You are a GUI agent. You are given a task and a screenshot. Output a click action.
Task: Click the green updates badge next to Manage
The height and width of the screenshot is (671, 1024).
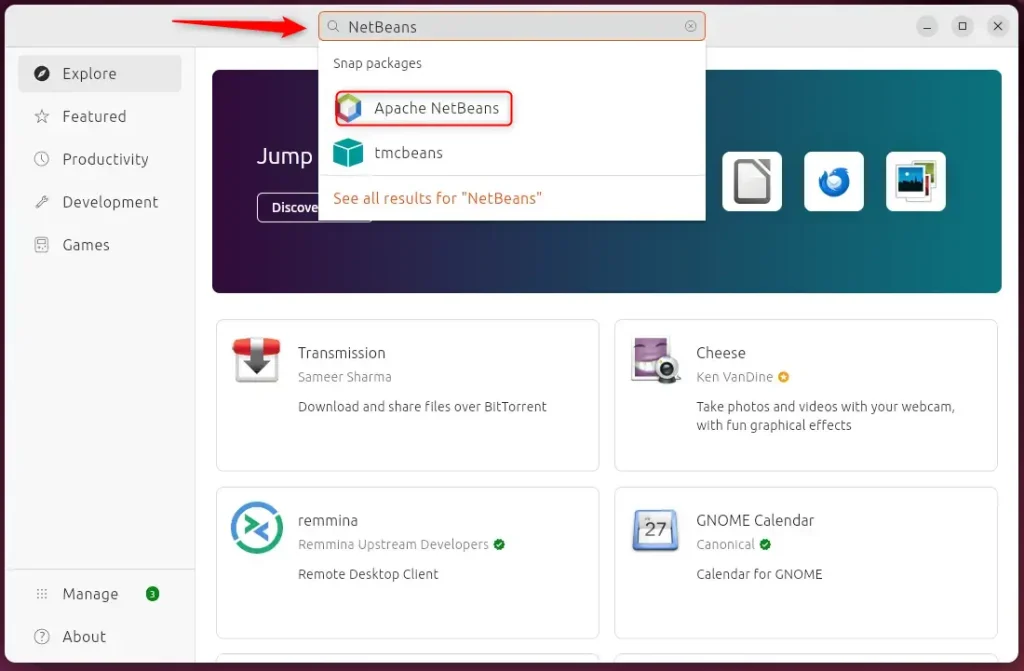[x=152, y=594]
